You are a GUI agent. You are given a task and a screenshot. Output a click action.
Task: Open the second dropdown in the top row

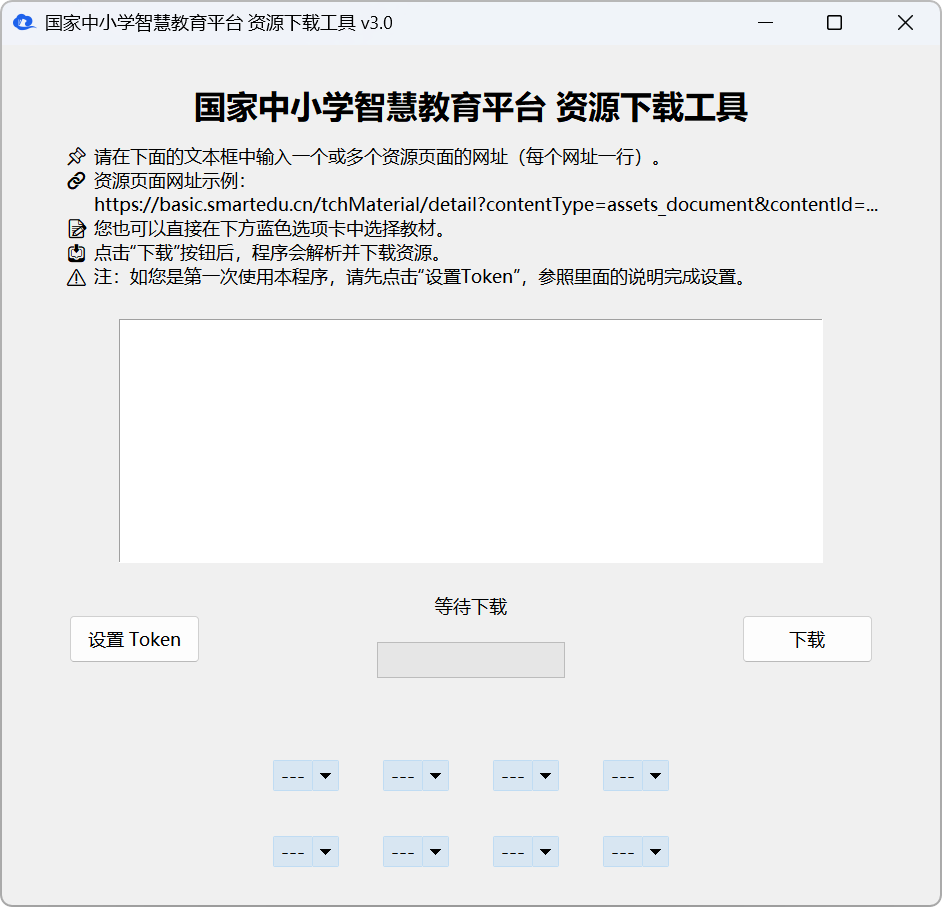click(x=415, y=775)
